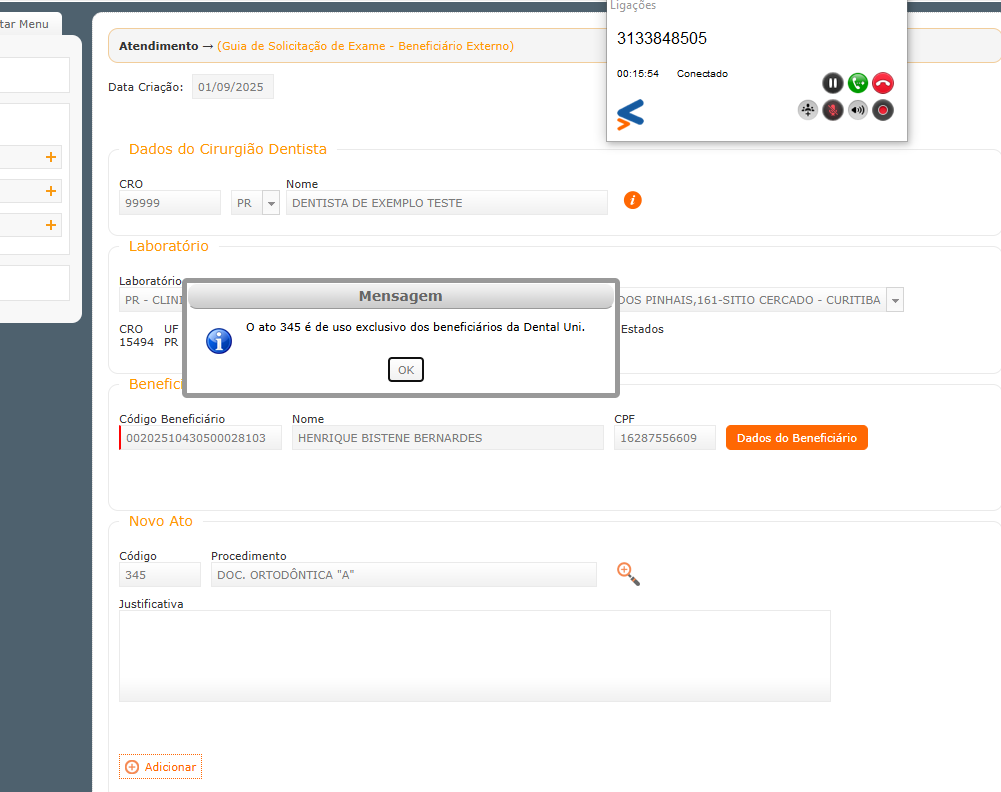Click the Procedimento field DOC. ORTODÔNTICA

403,575
